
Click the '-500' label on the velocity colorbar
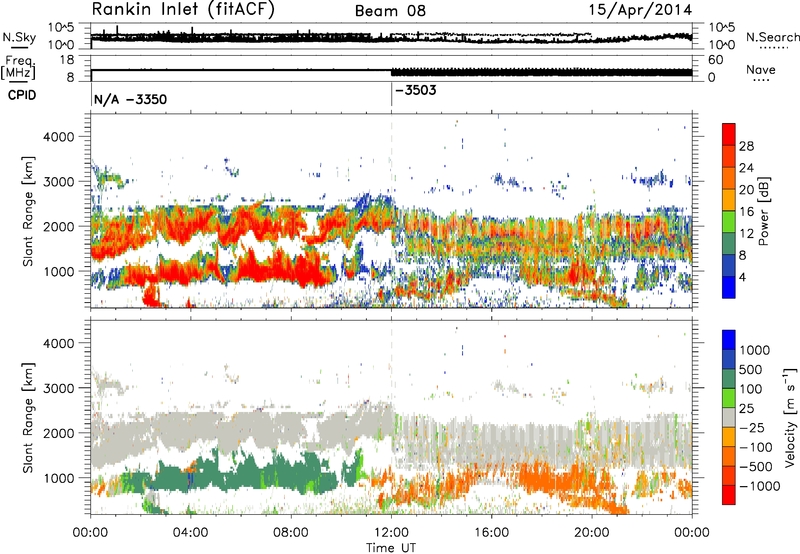pyautogui.click(x=756, y=467)
